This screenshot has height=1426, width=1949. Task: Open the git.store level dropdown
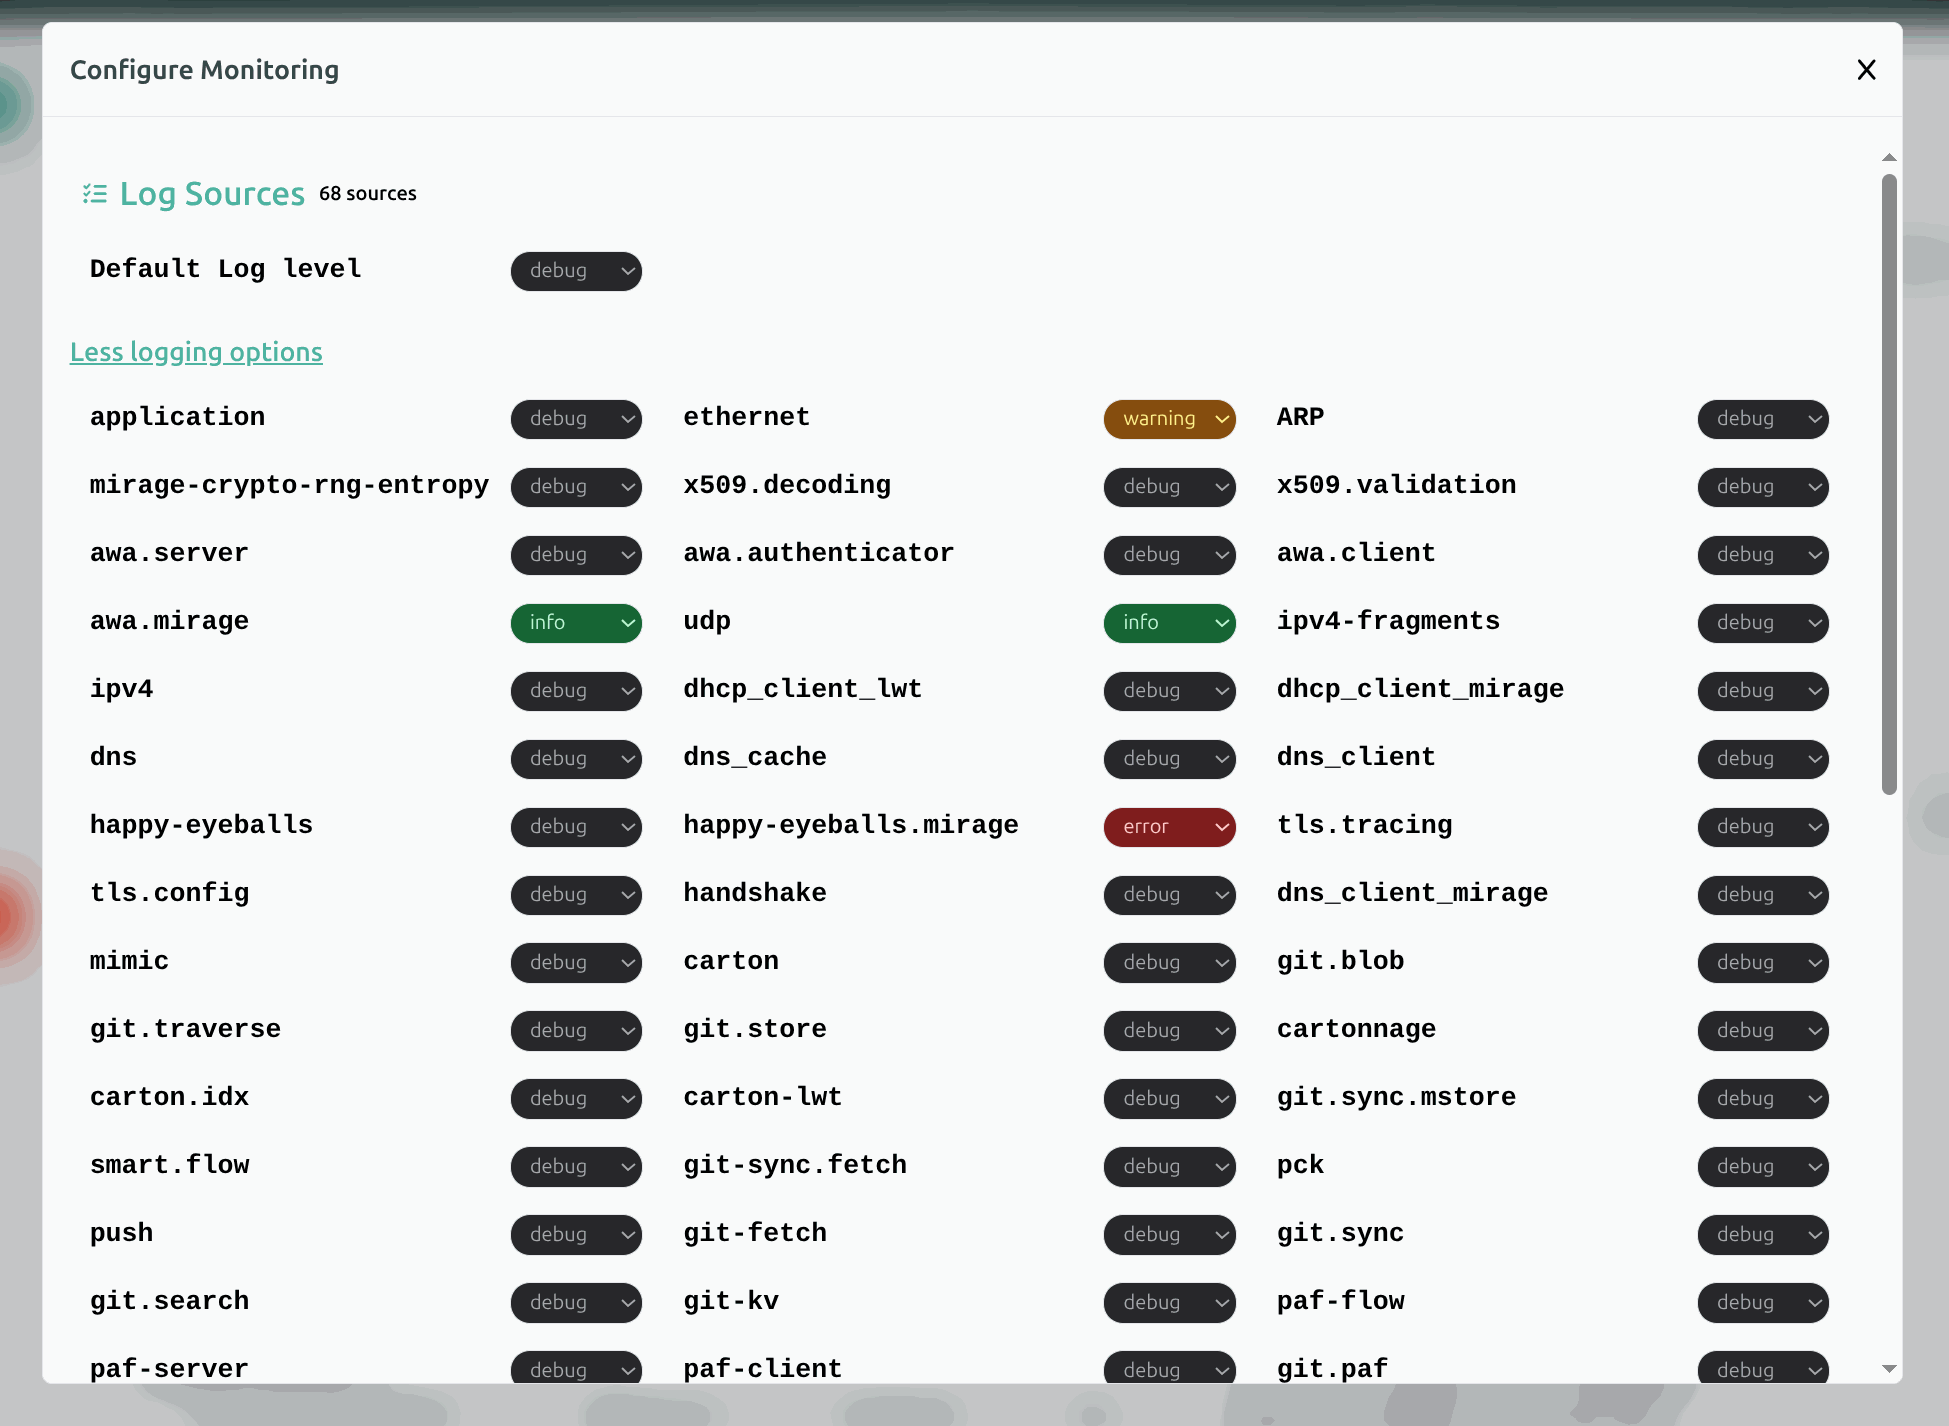click(1169, 1031)
